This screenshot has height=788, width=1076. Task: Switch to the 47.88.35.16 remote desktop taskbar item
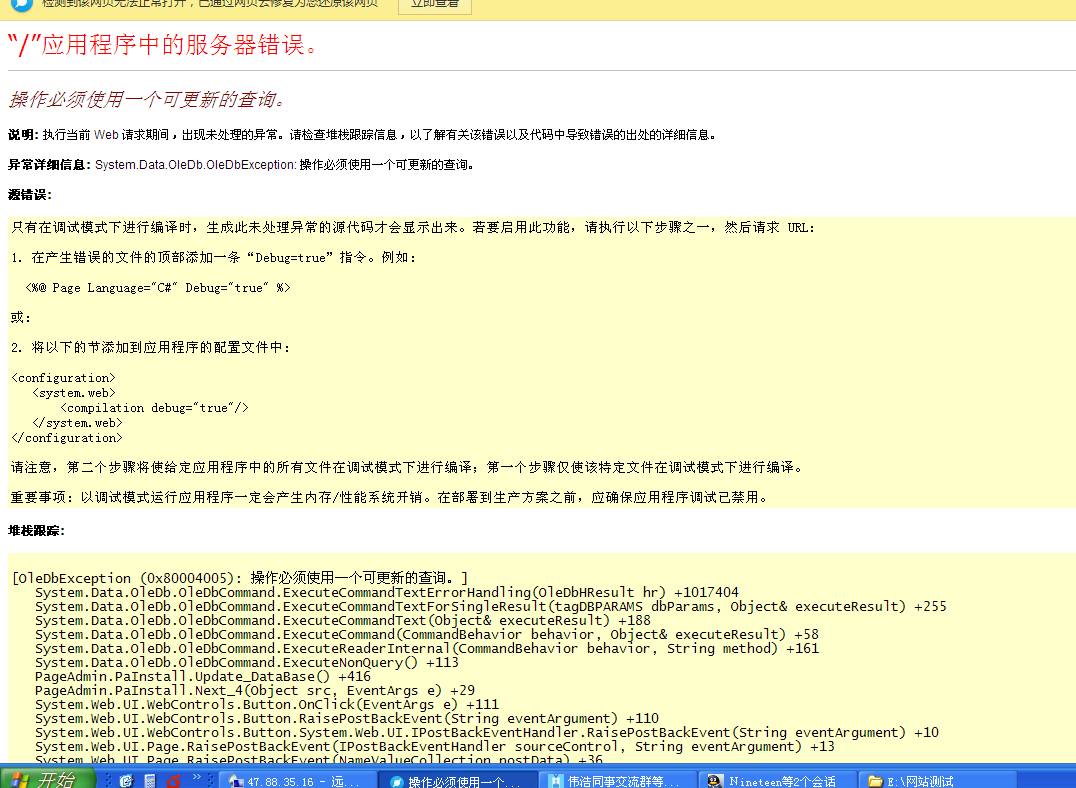[297, 781]
